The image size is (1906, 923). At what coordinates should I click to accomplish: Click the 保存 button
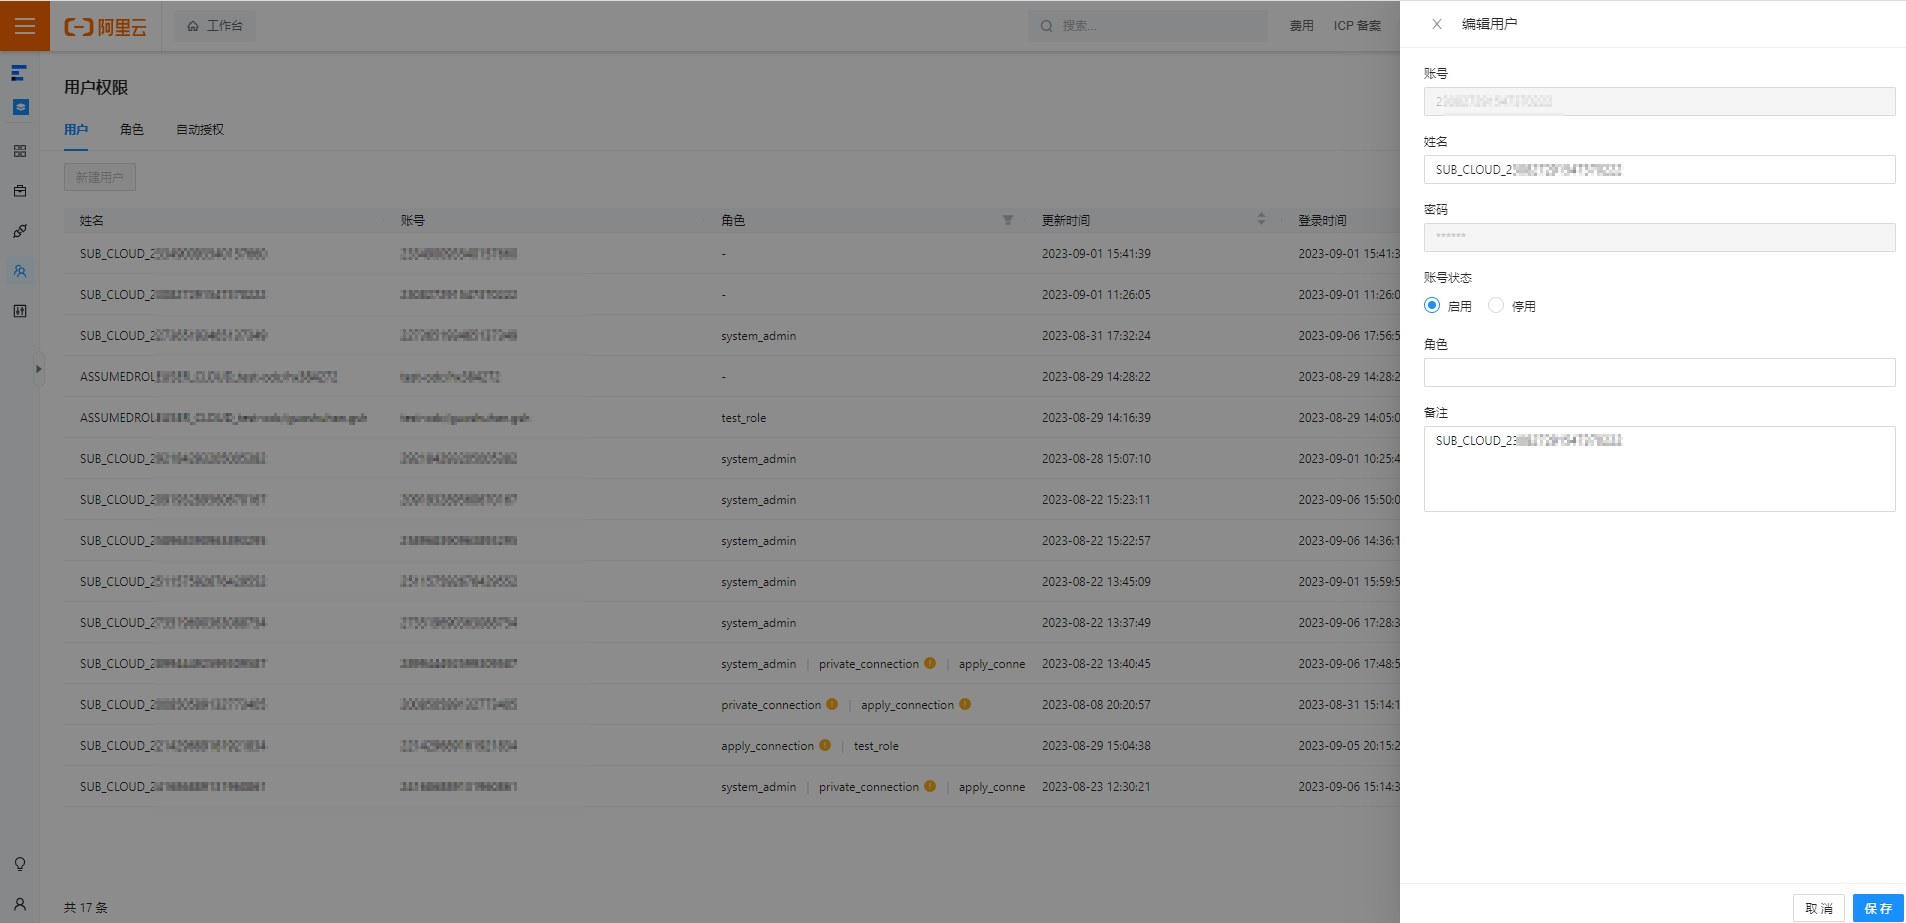click(x=1878, y=908)
